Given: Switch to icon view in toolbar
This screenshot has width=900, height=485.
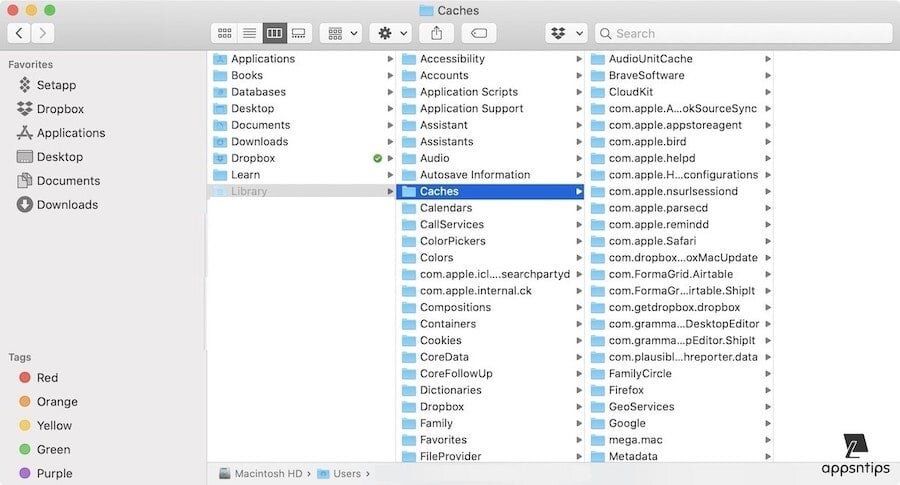Looking at the screenshot, I should pos(224,33).
